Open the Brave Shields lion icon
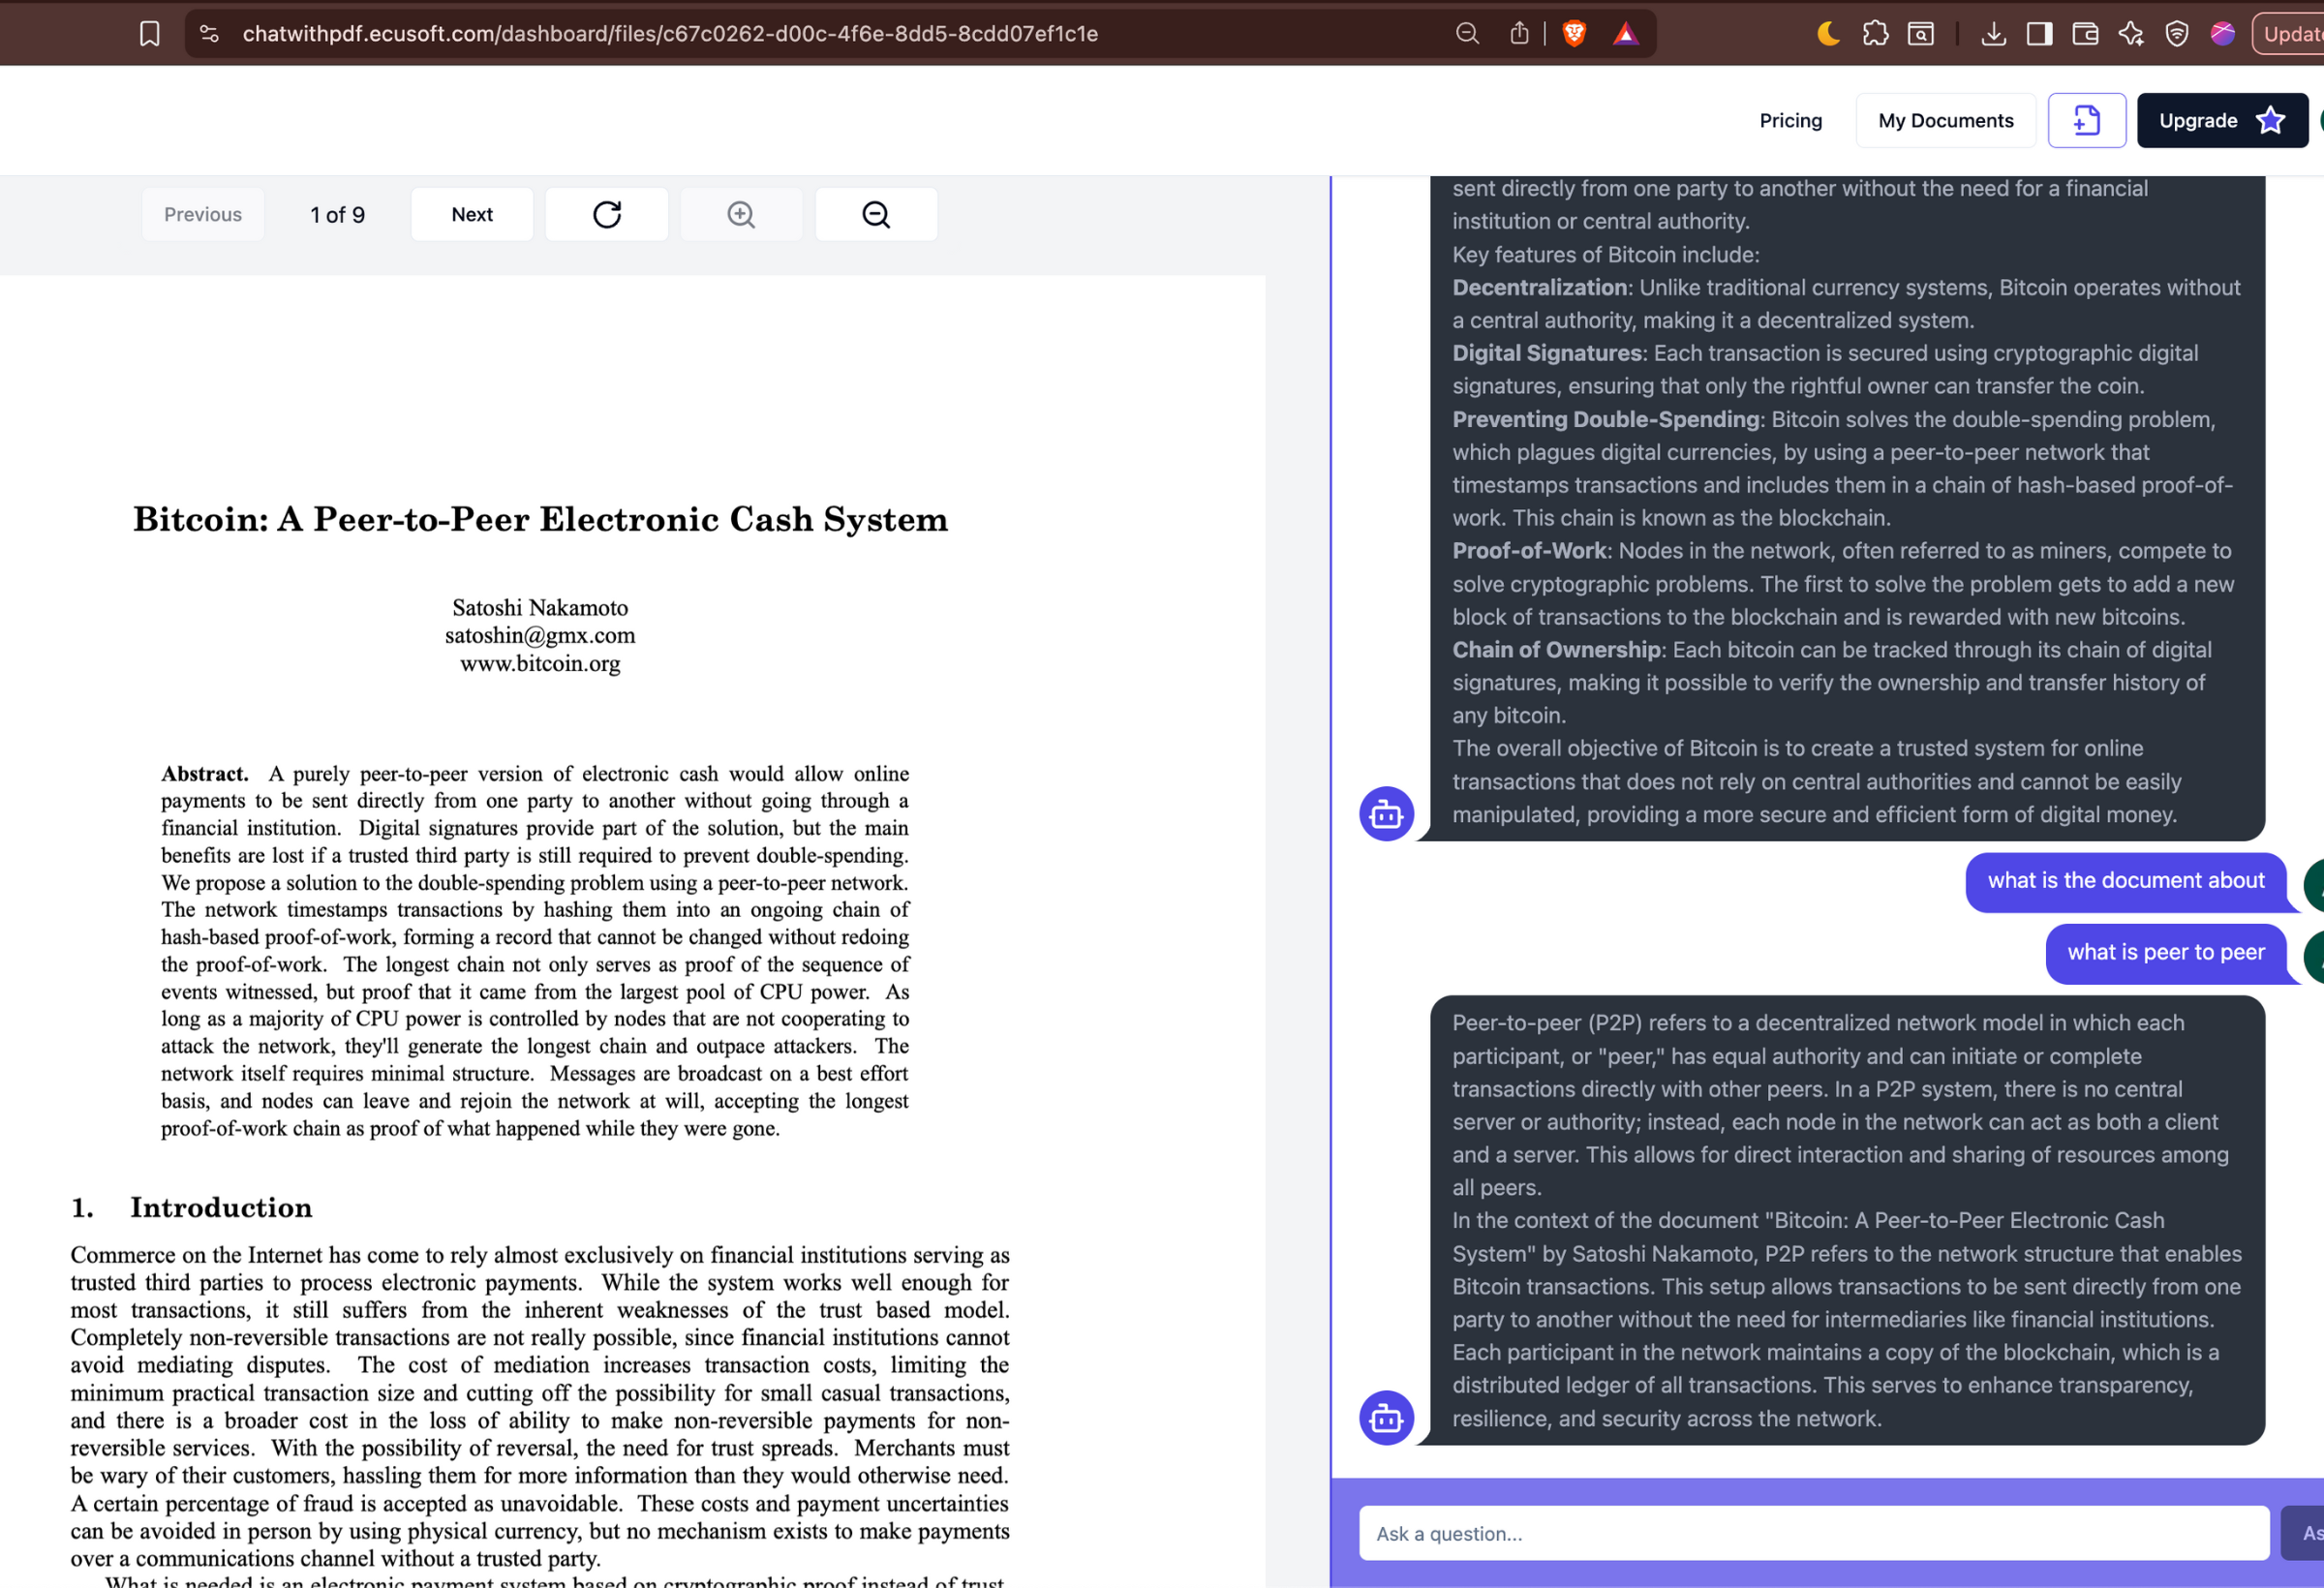 tap(1574, 34)
